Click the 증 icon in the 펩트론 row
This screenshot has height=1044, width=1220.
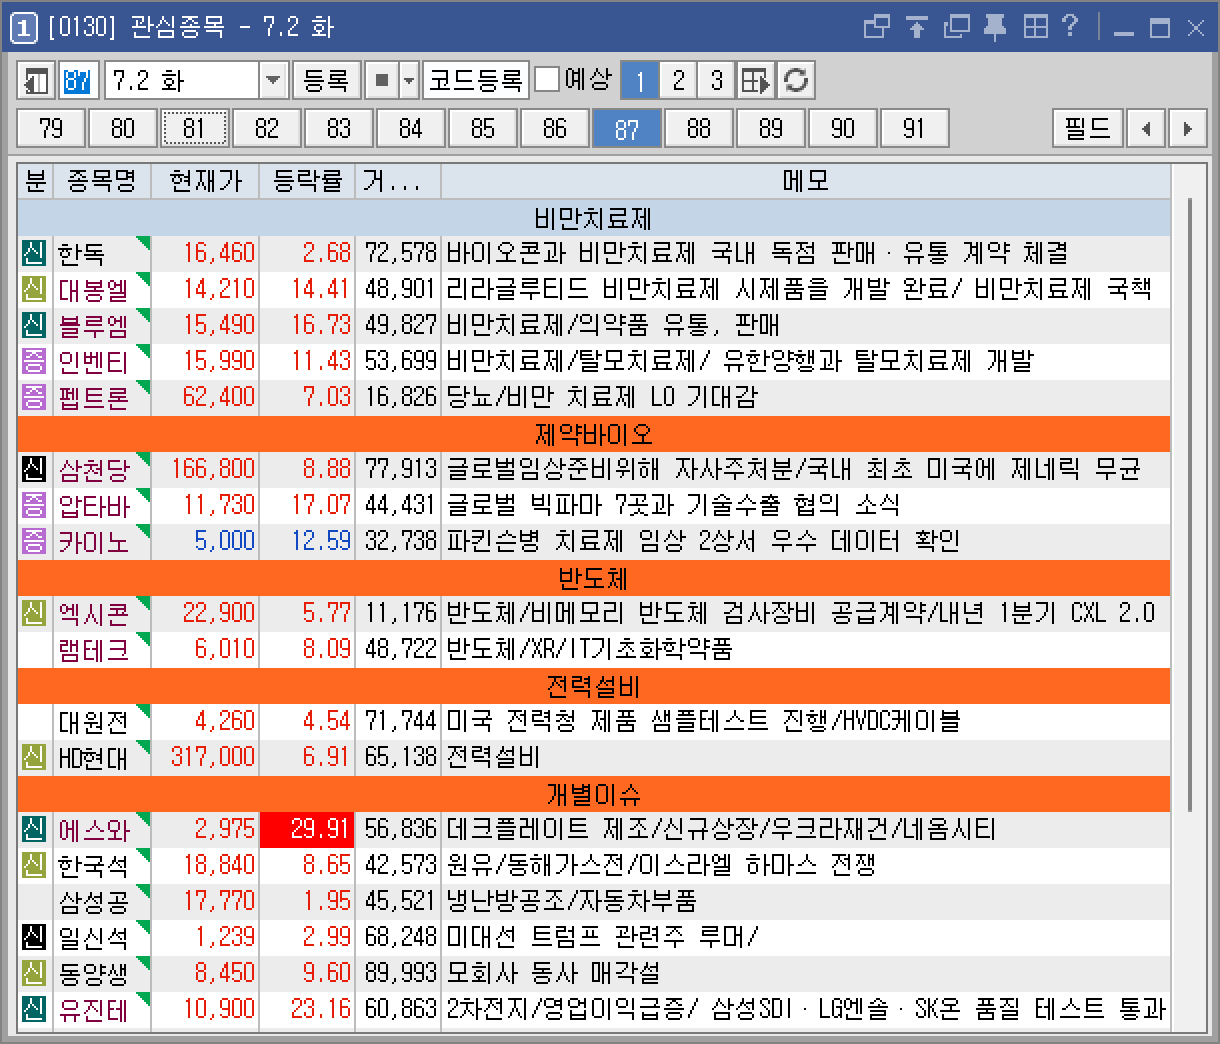pyautogui.click(x=35, y=397)
